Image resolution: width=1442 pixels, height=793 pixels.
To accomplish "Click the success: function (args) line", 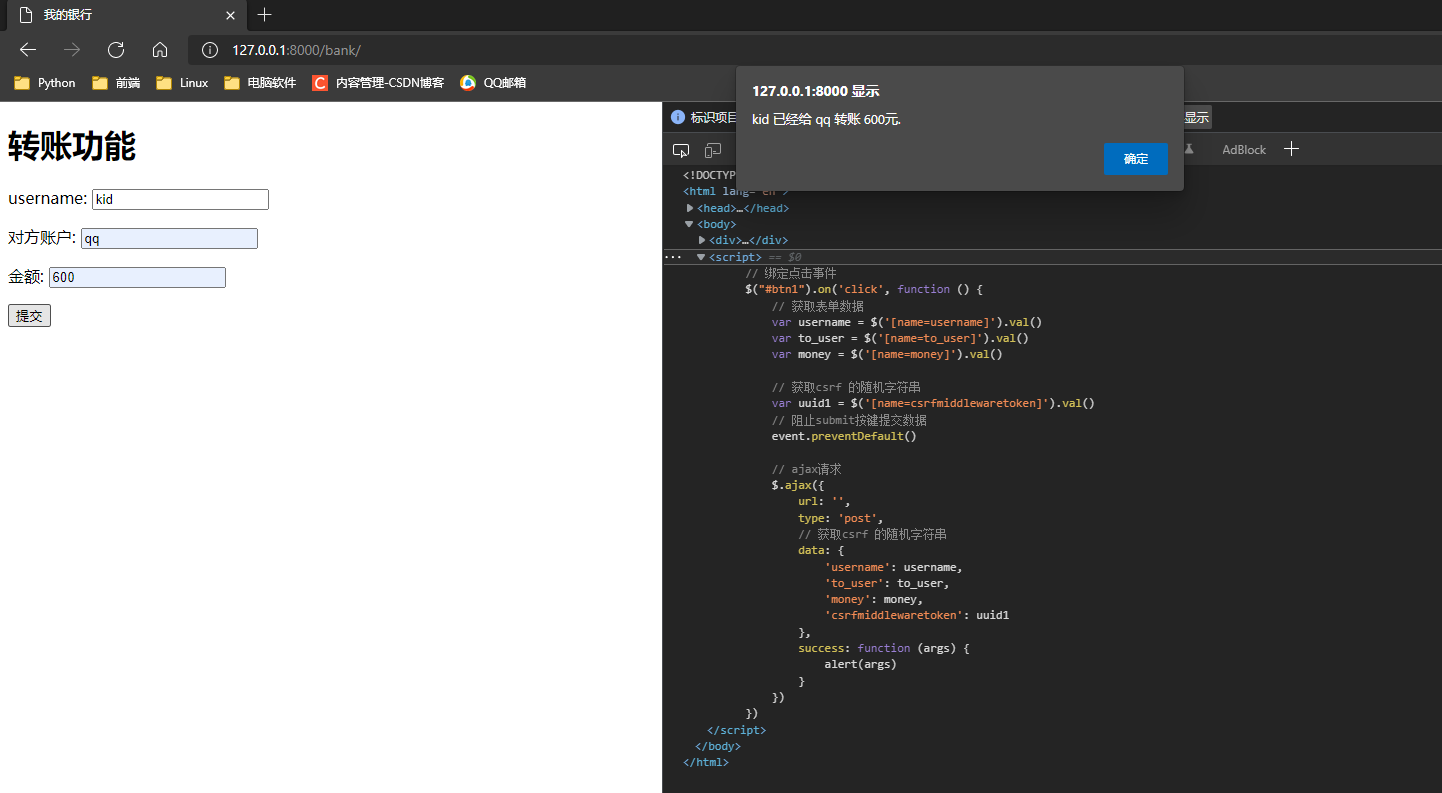I will point(884,648).
